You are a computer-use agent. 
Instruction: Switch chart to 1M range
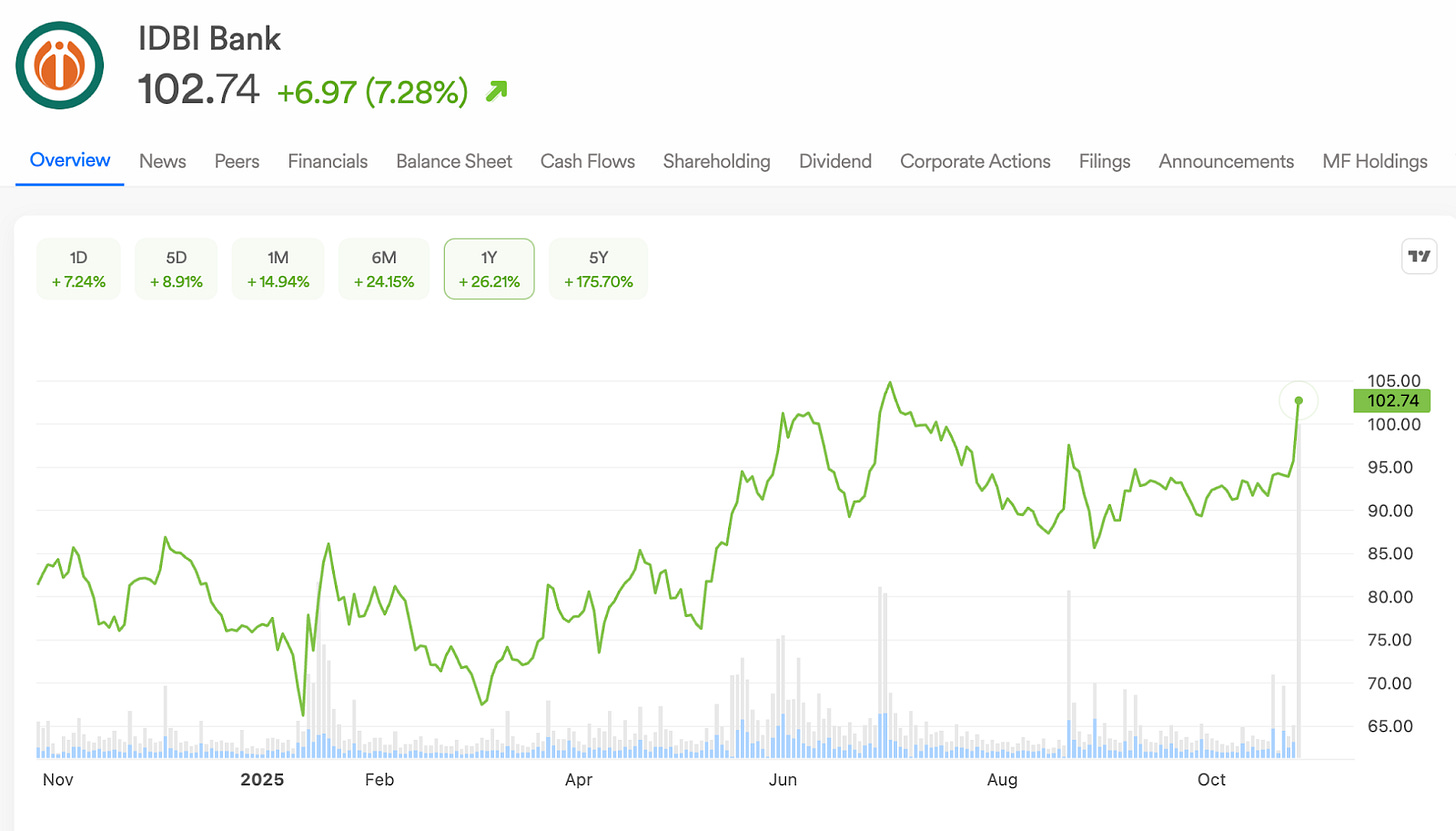tap(278, 269)
